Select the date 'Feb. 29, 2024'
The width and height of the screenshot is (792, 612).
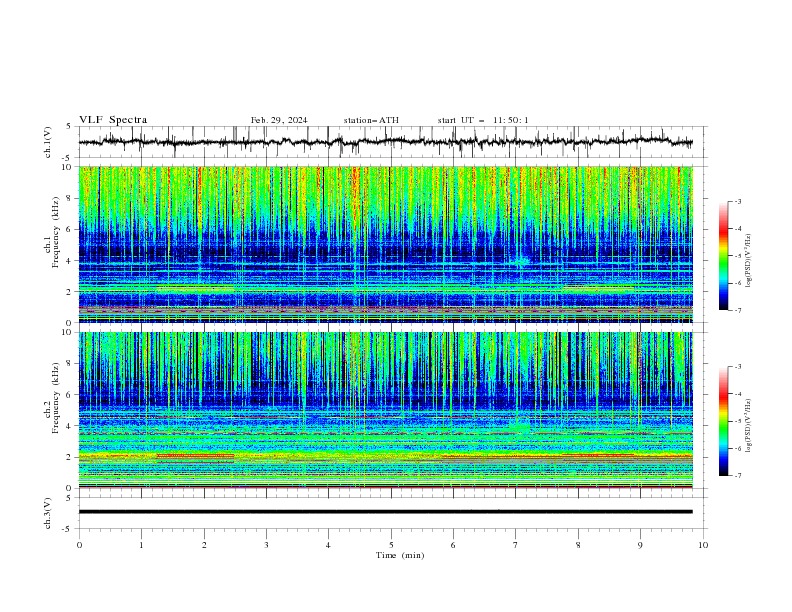pos(279,120)
